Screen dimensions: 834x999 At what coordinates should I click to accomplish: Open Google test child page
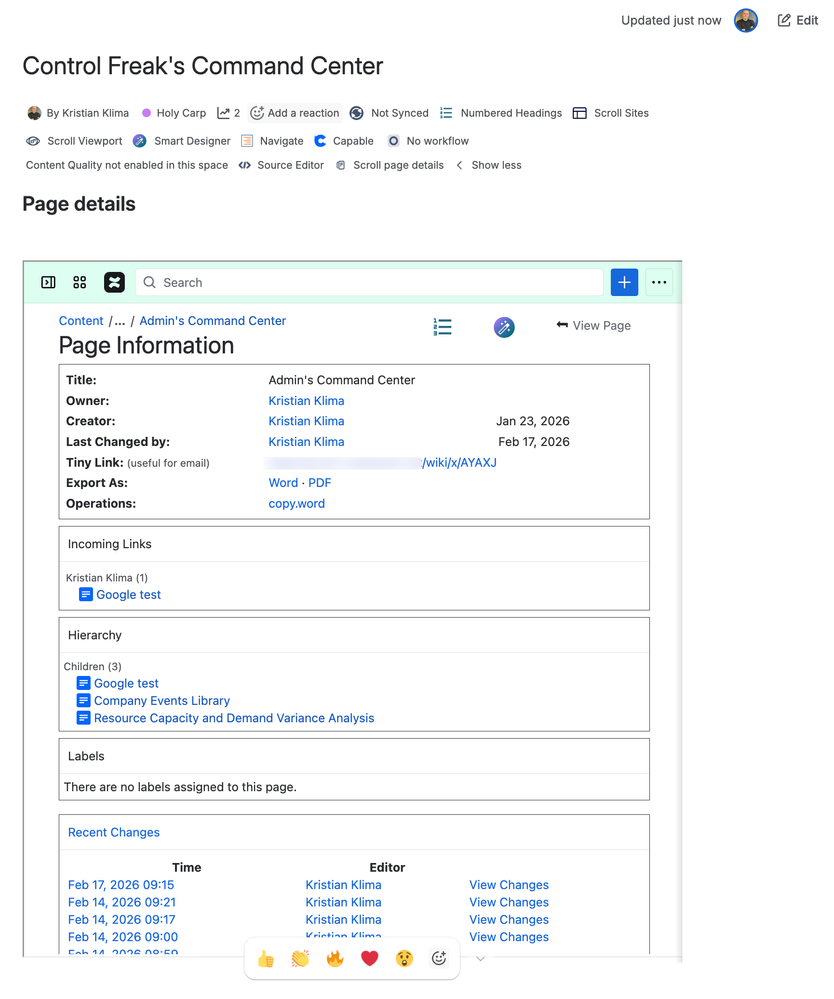click(126, 683)
